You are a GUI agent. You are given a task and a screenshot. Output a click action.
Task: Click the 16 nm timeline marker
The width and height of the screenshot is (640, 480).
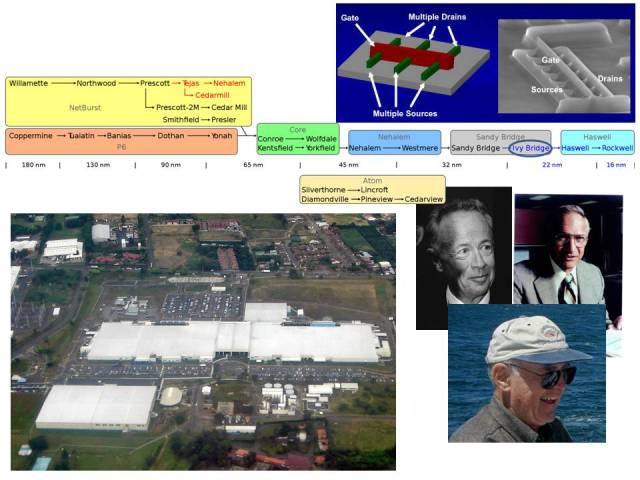(x=617, y=165)
